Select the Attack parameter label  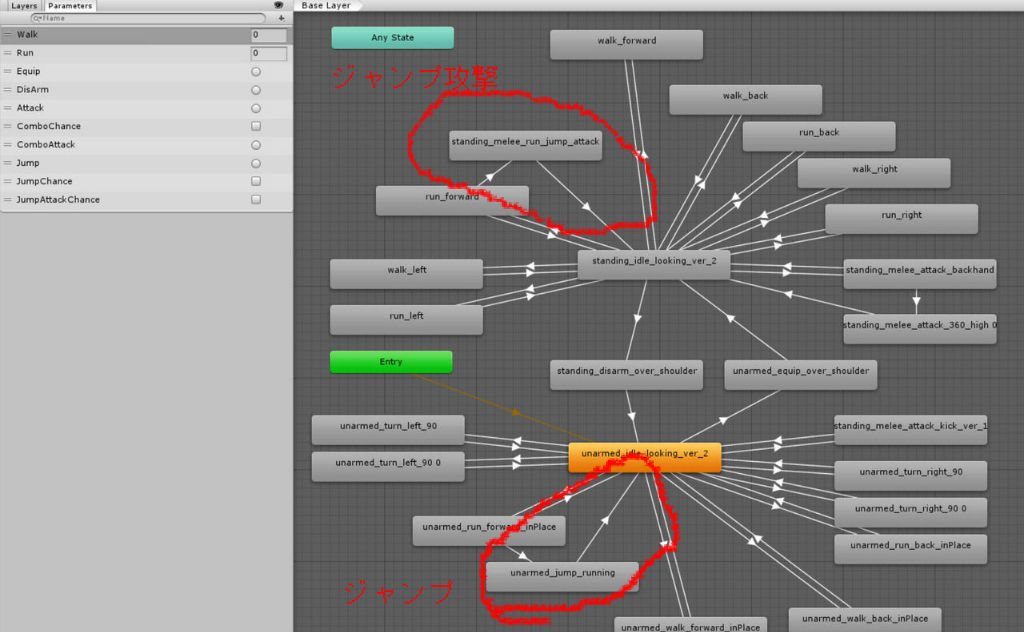pyautogui.click(x=30, y=108)
